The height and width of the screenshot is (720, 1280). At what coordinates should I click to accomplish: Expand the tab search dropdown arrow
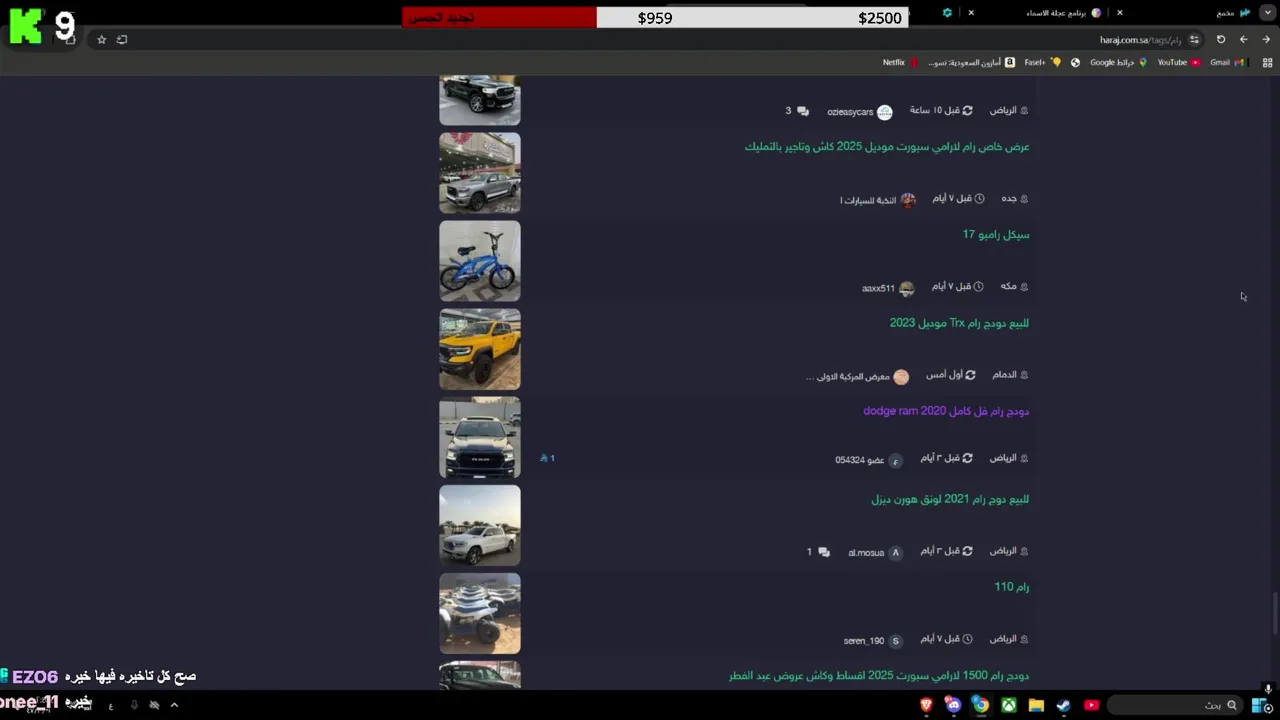[1268, 13]
